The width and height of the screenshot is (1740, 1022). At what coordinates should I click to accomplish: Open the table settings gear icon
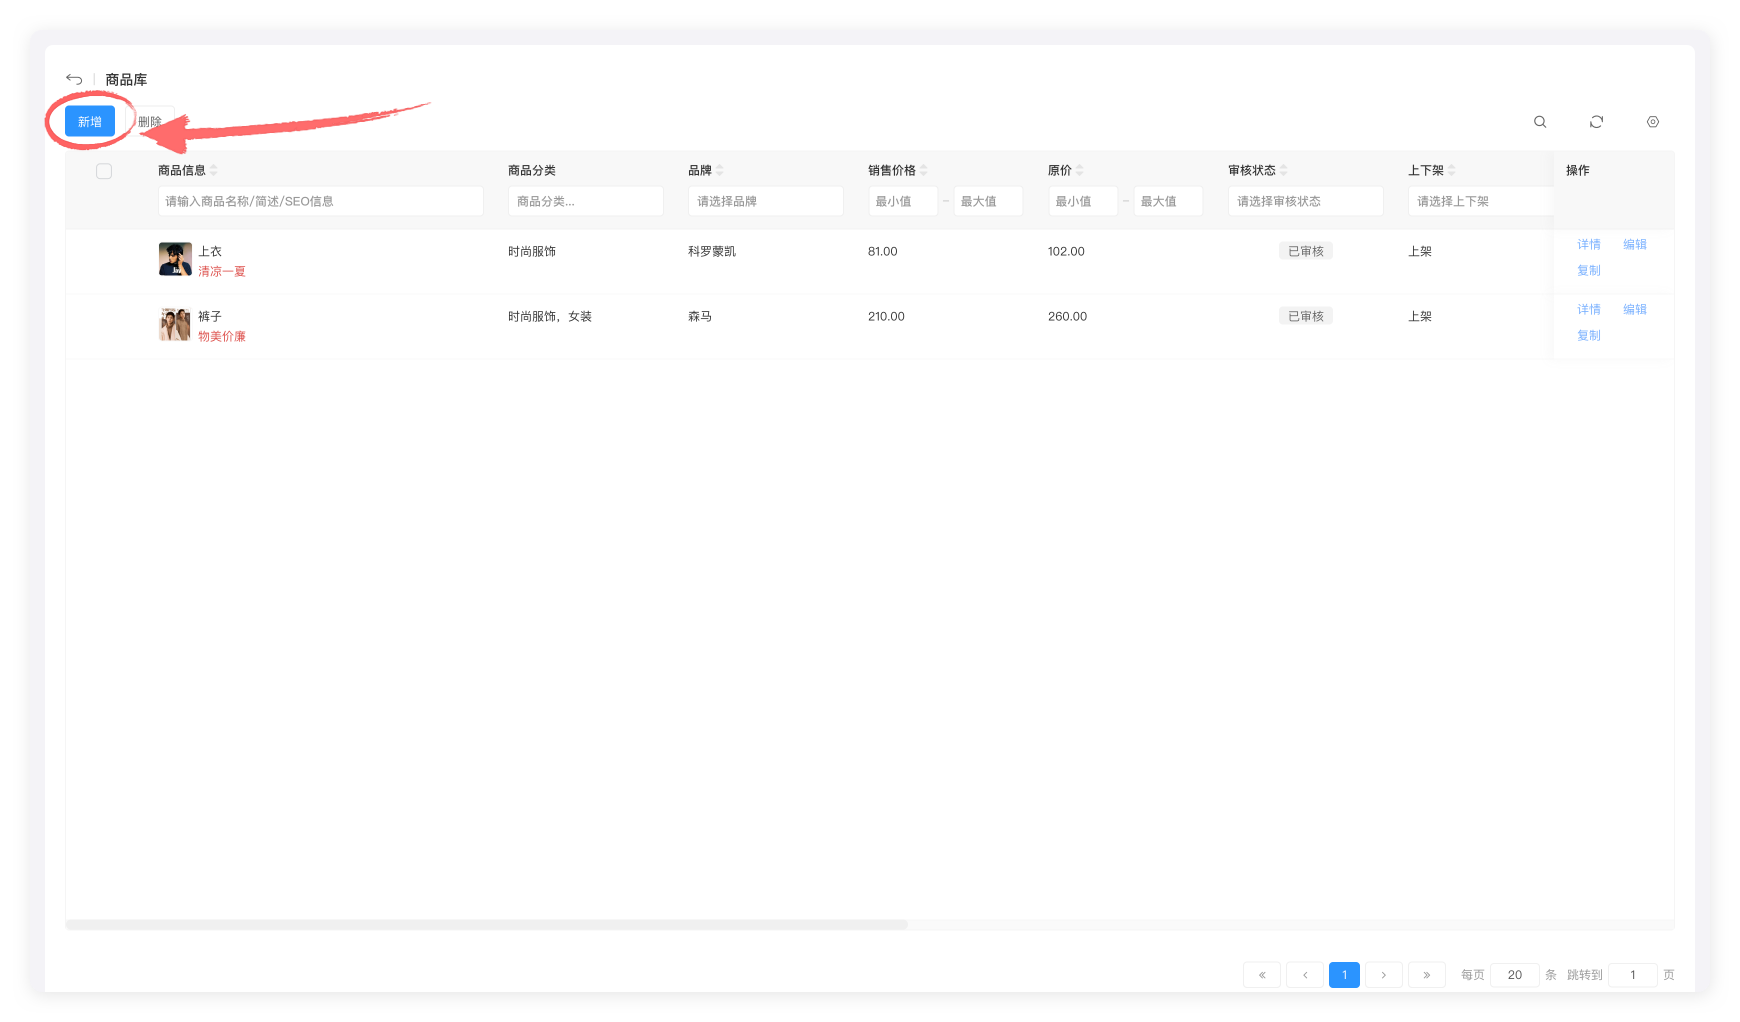click(x=1653, y=122)
